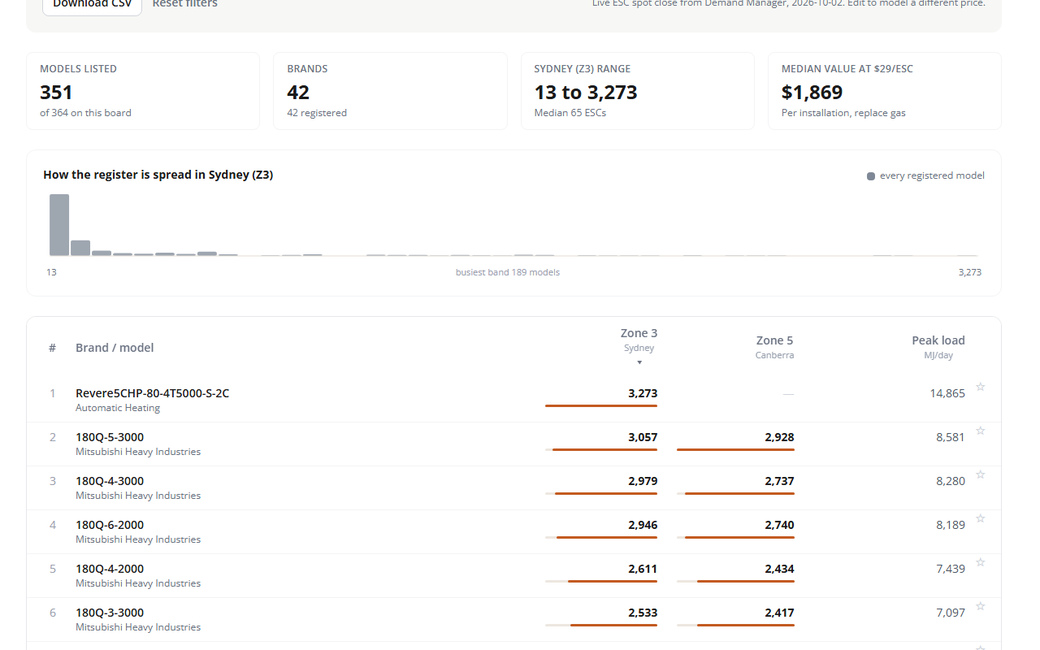
Task: Click the "of 364 on this board" caption
Action: pos(86,113)
